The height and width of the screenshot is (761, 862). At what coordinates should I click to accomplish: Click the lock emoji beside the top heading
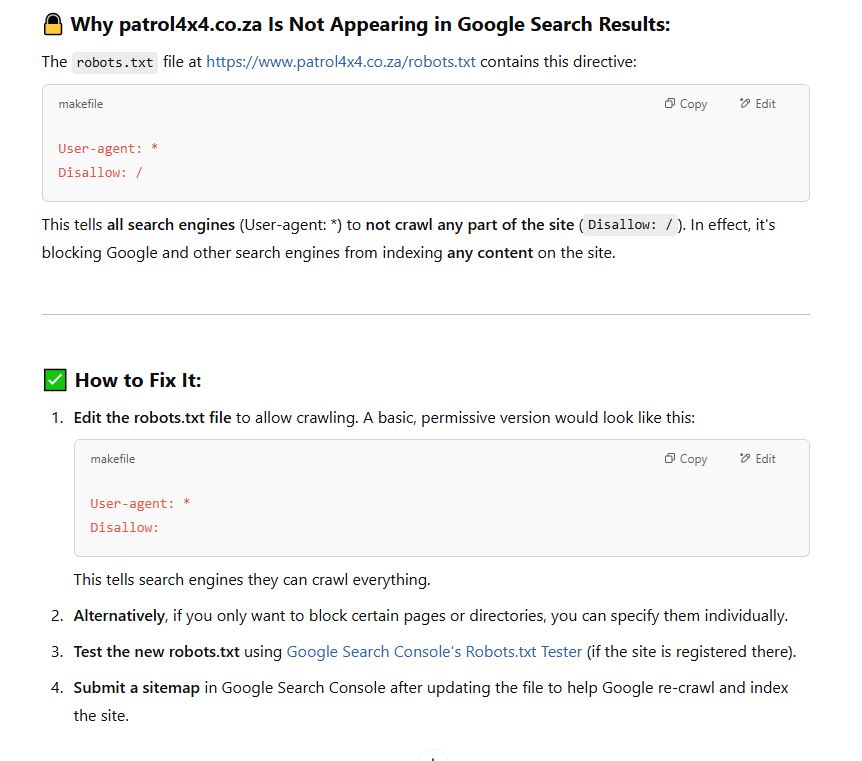pyautogui.click(x=53, y=25)
